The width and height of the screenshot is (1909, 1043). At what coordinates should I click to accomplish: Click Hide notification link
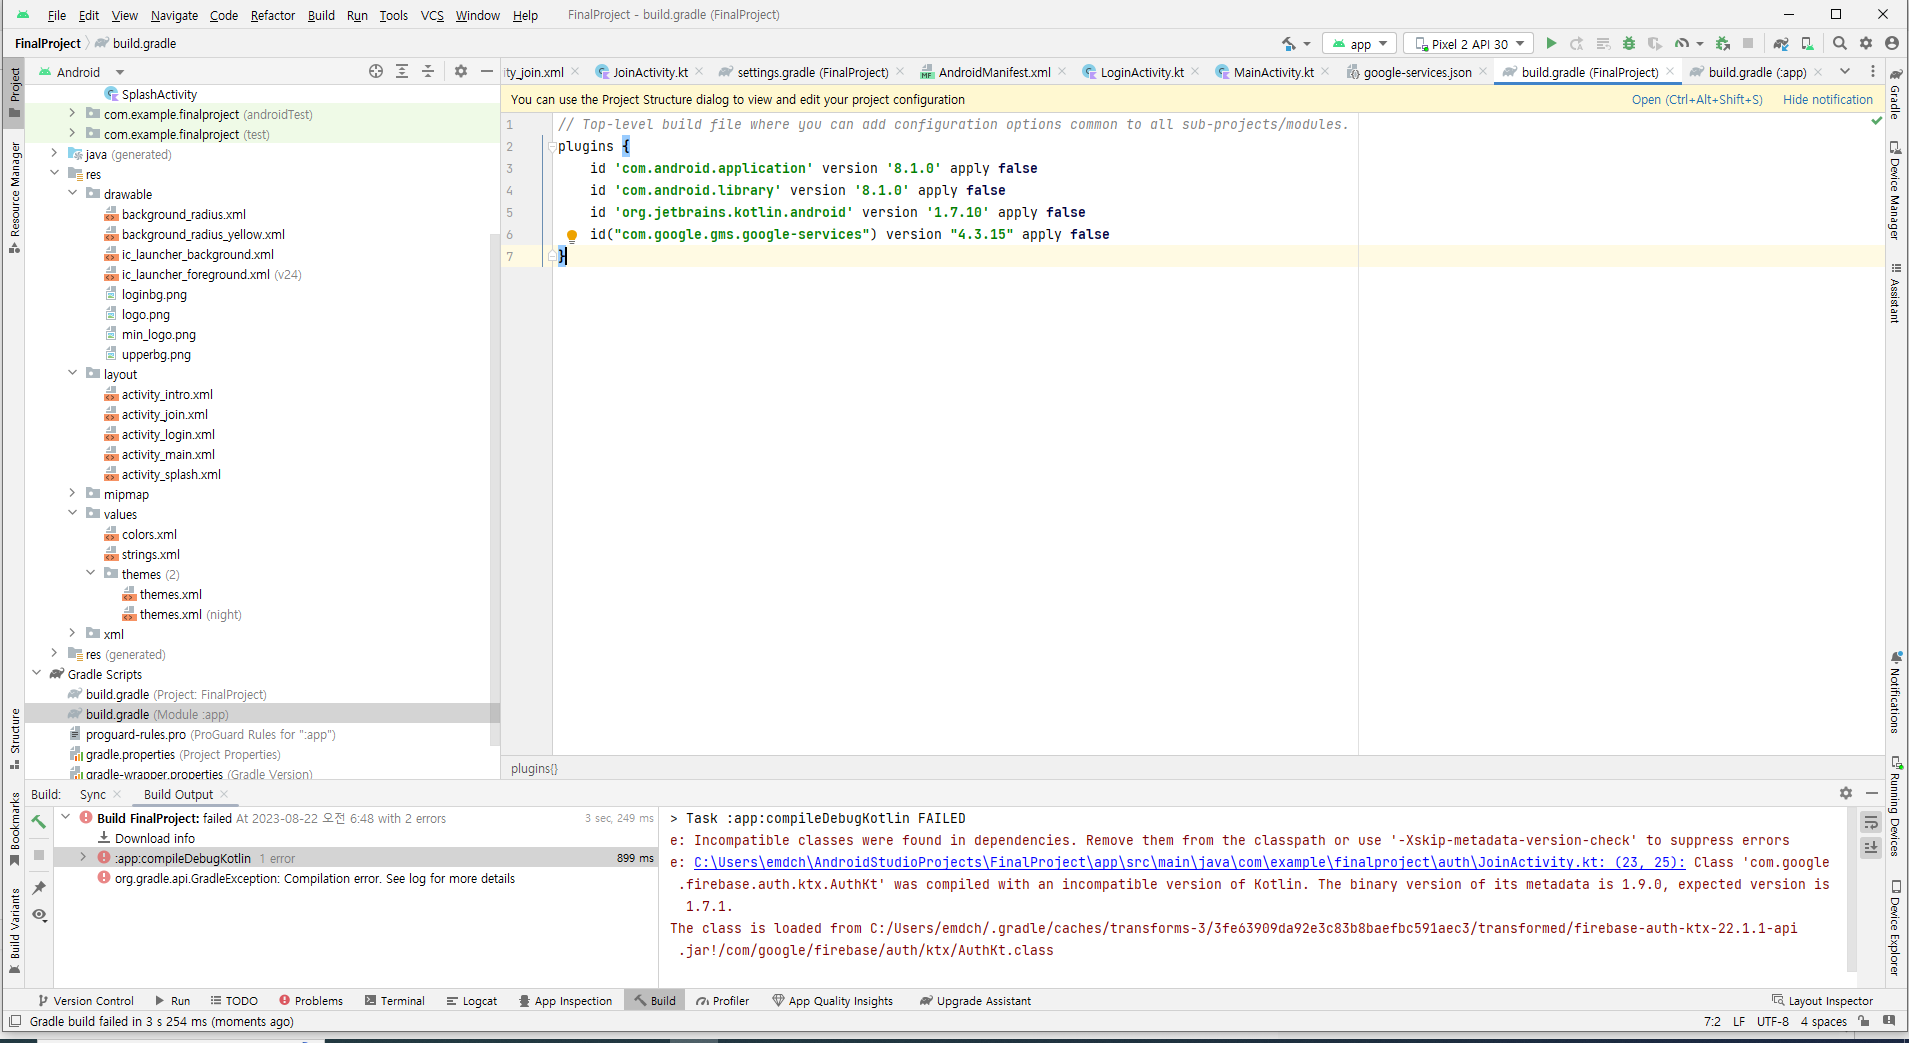[1827, 99]
